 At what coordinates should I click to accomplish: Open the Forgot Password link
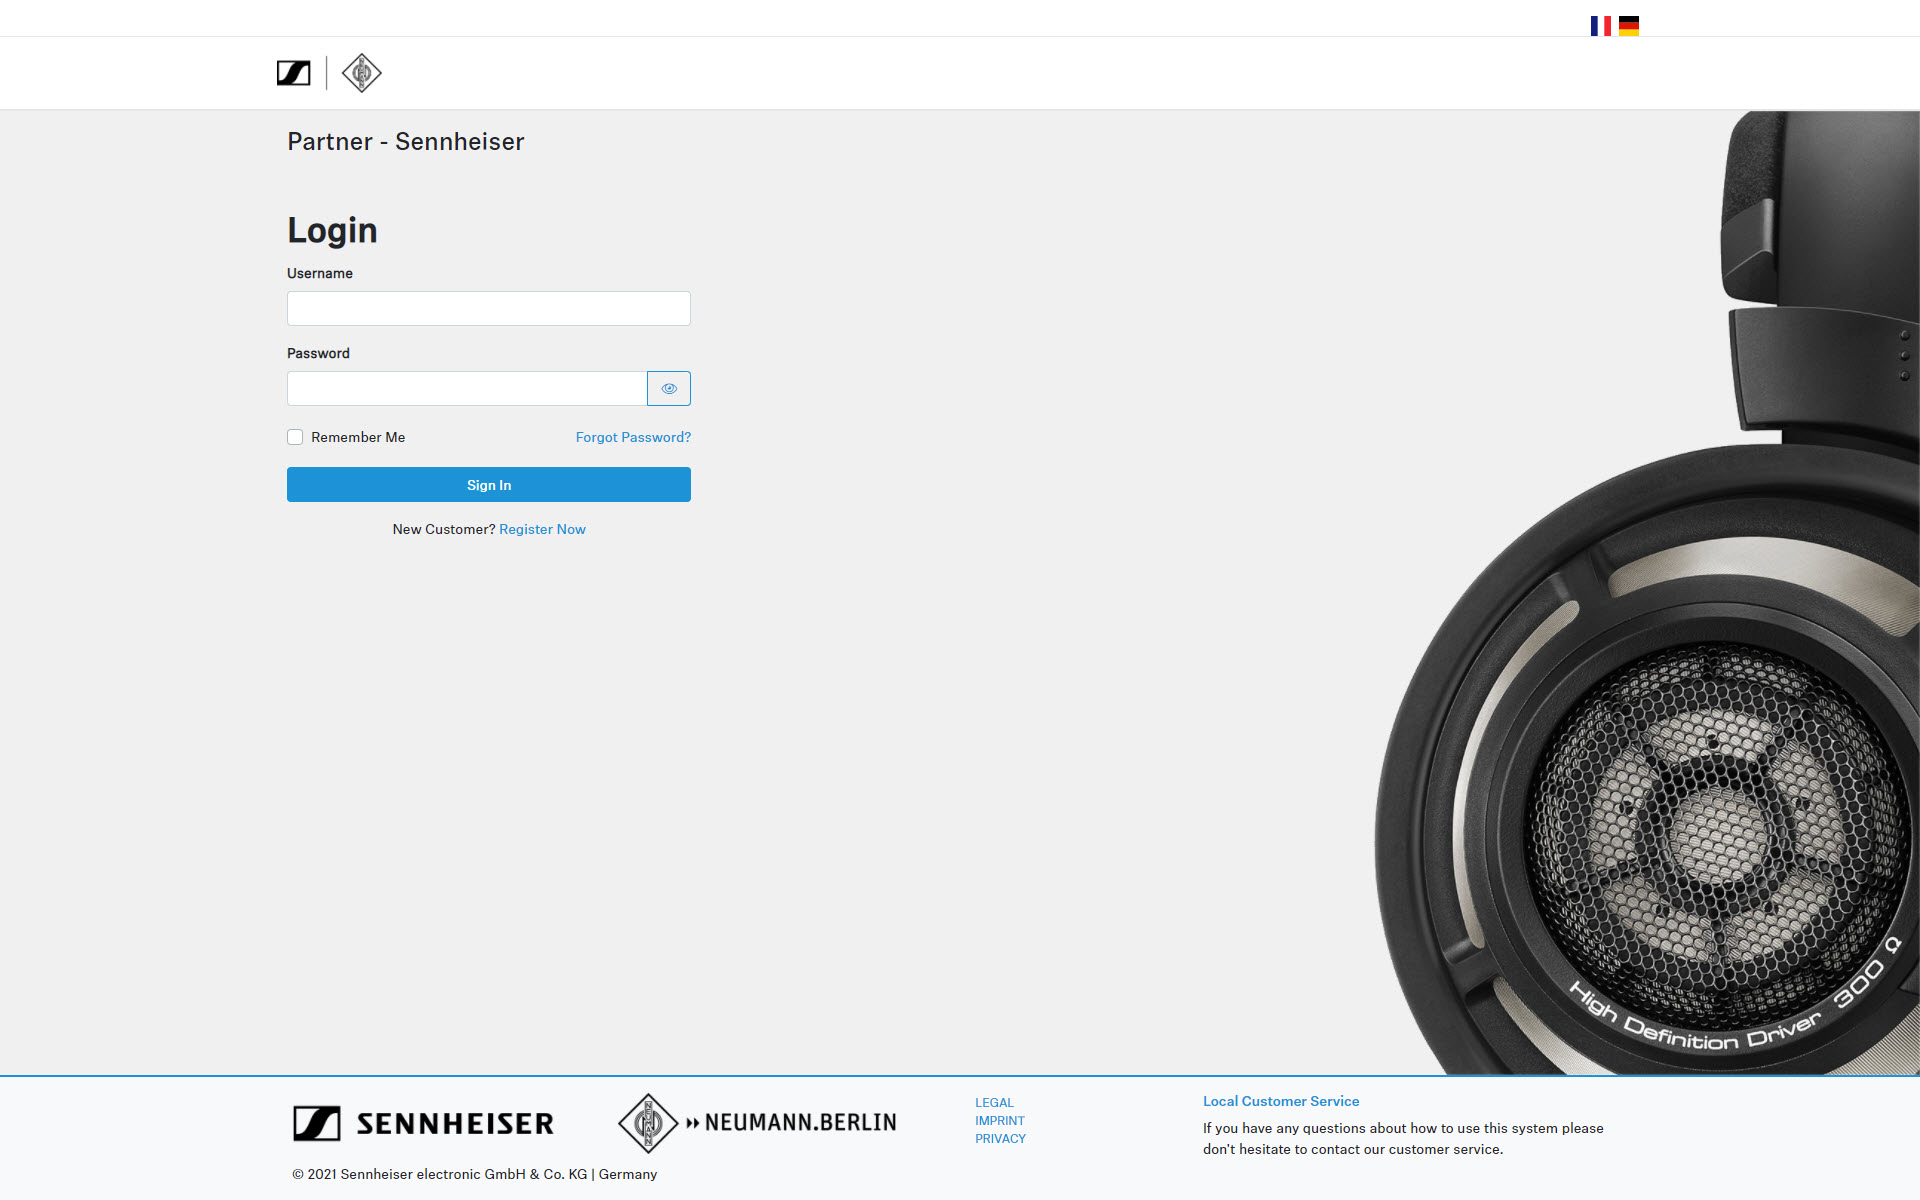[x=633, y=437]
